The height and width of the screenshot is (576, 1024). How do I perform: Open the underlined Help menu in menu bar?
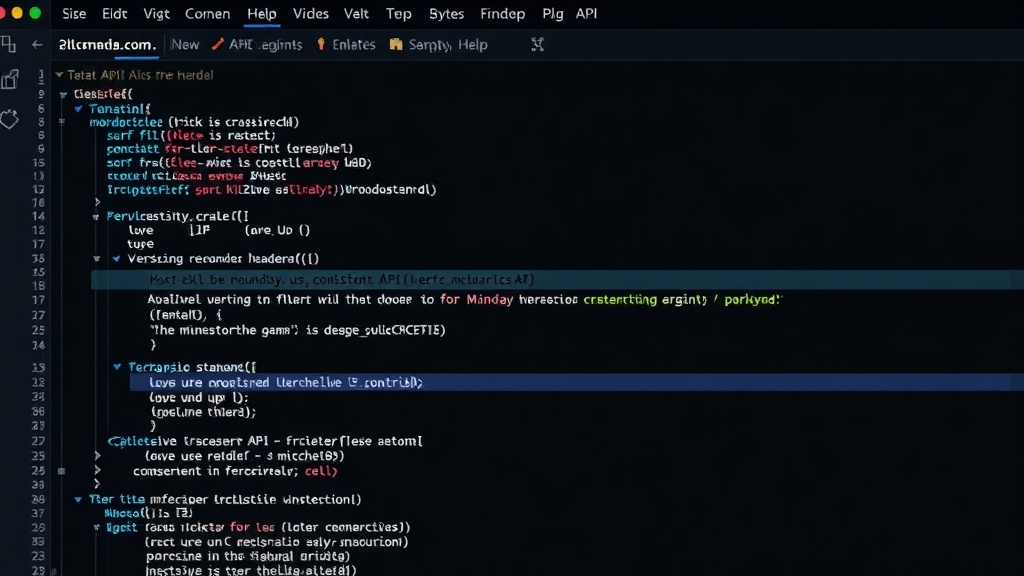[x=262, y=14]
